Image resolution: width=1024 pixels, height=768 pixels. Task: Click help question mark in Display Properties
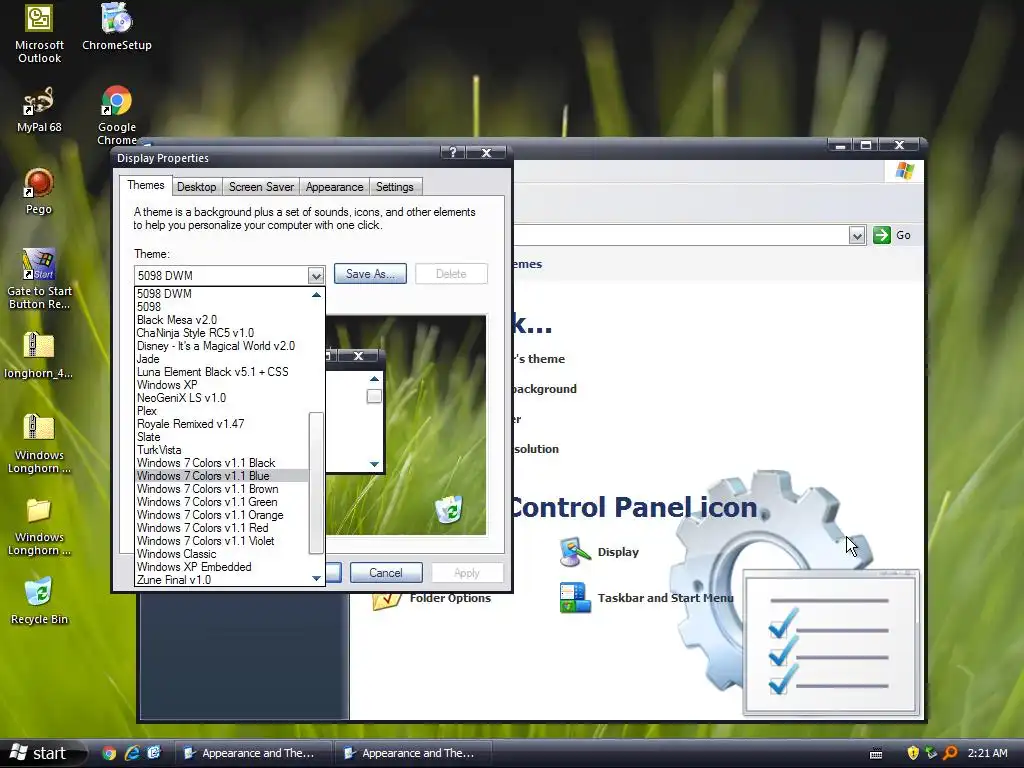point(453,153)
